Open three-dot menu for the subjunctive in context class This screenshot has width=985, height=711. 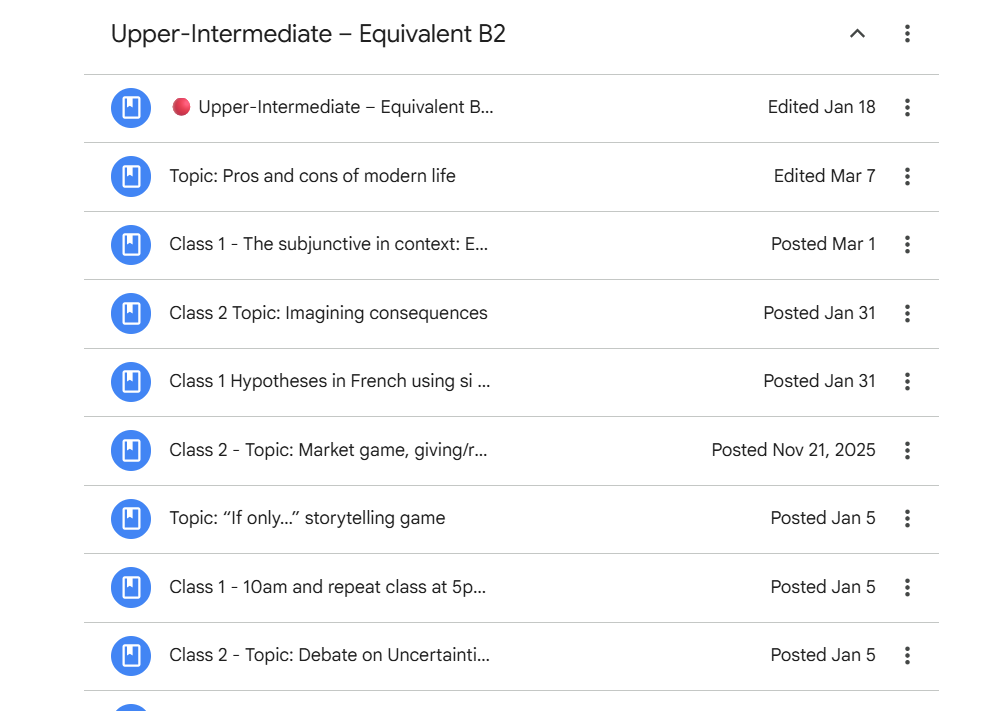tap(907, 245)
